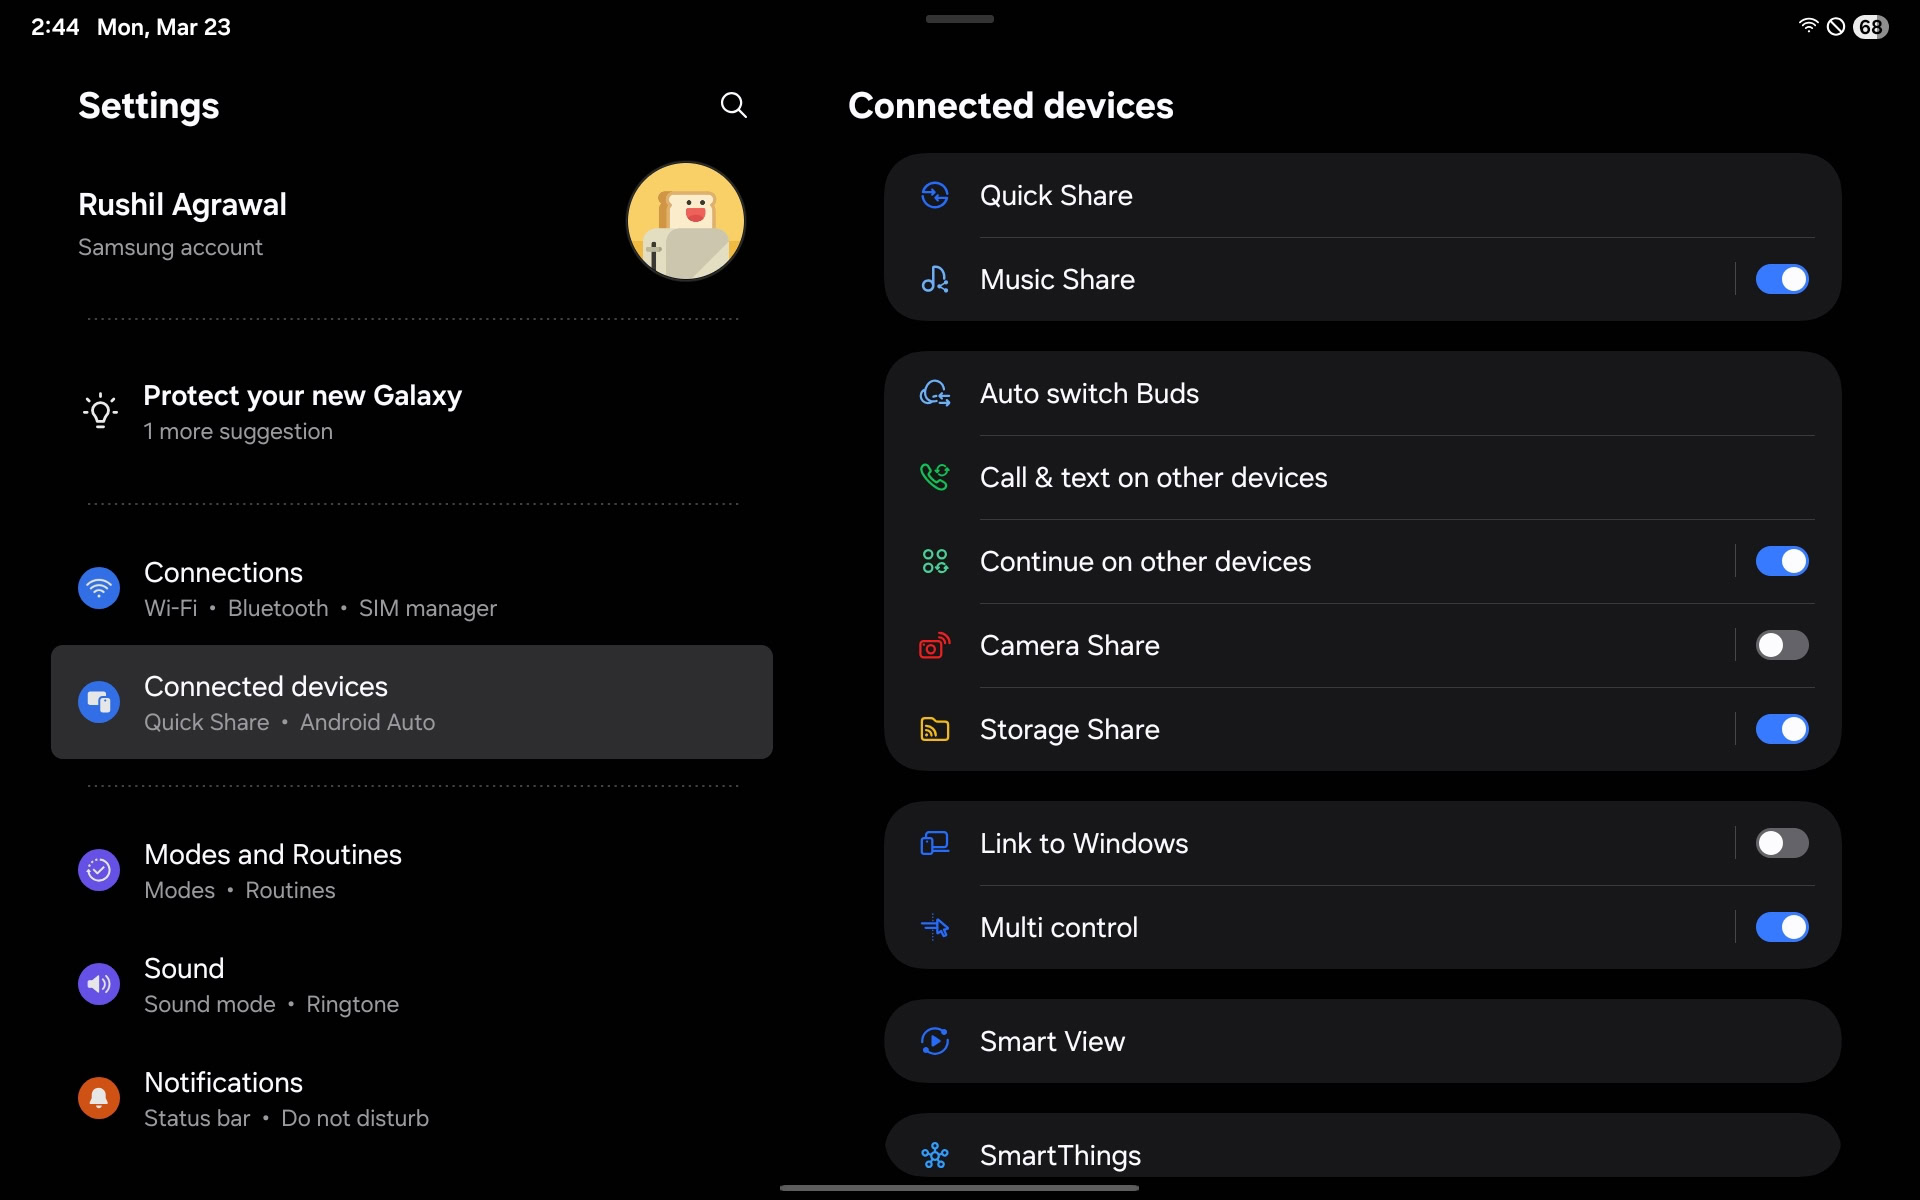Disable the Multi control toggle
The height and width of the screenshot is (1200, 1920).
tap(1782, 927)
